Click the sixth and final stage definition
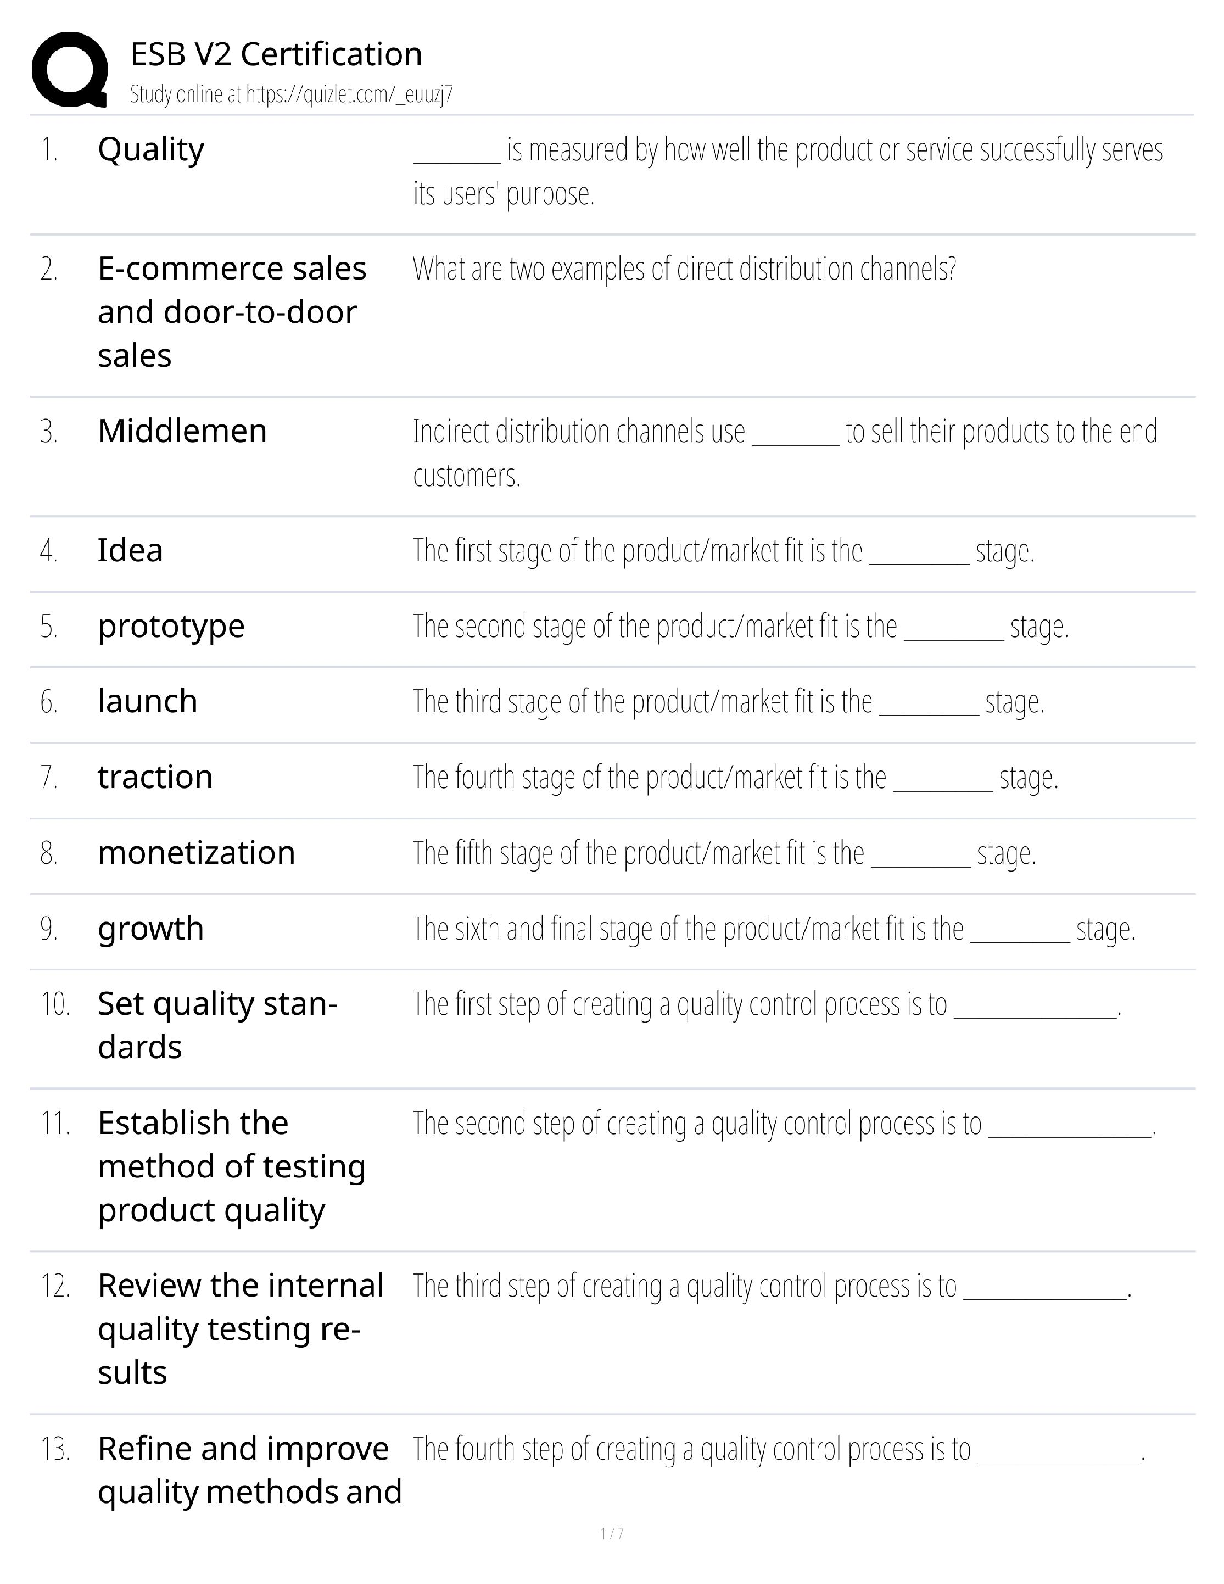This screenshot has height=1584, width=1224. tap(774, 930)
